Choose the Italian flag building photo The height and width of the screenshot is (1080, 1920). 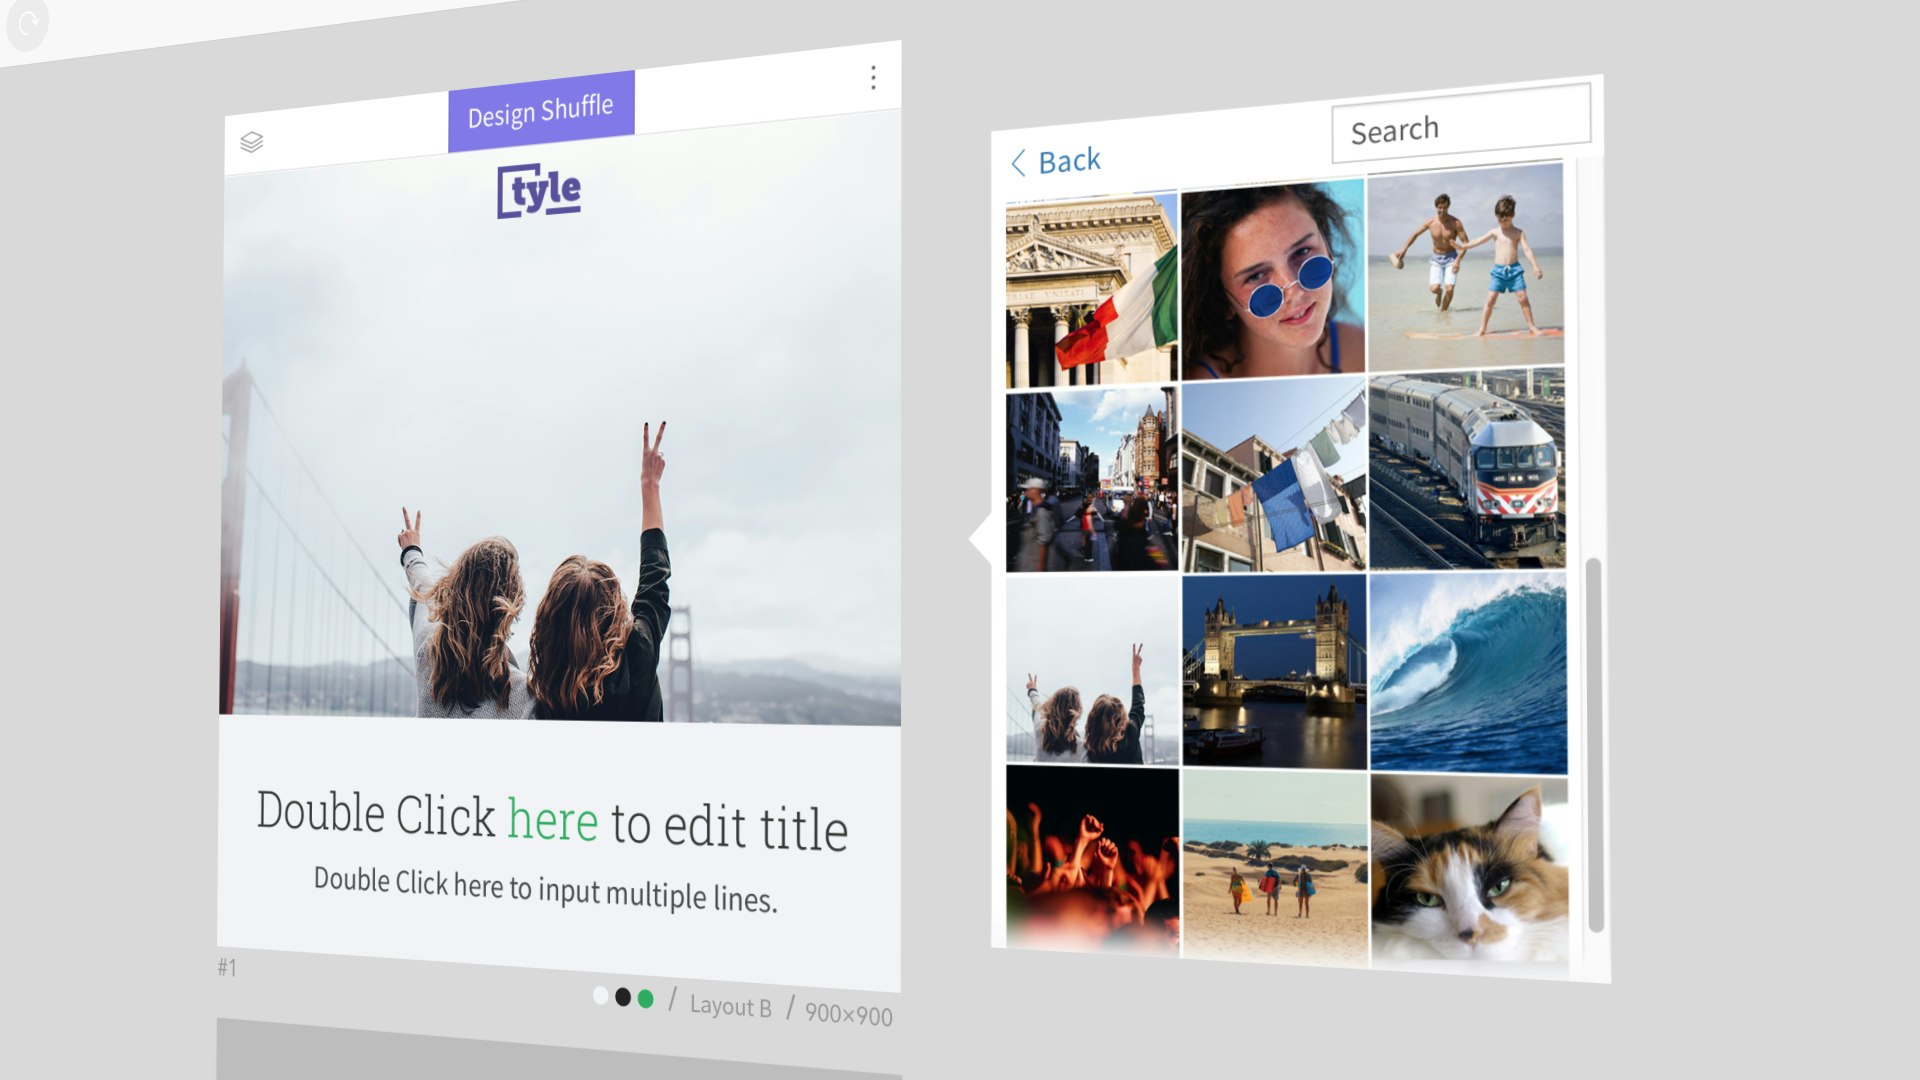1091,290
